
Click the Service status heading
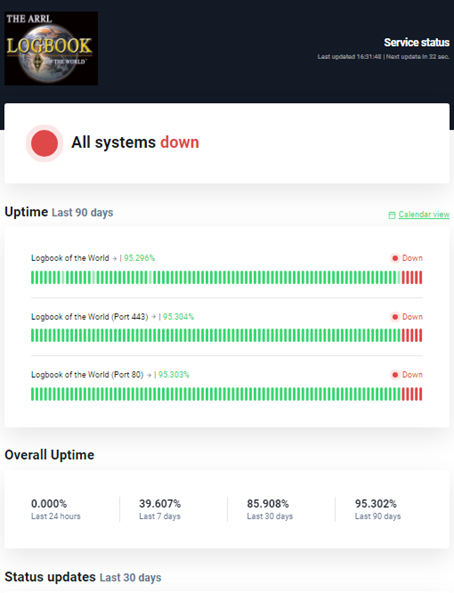point(417,42)
